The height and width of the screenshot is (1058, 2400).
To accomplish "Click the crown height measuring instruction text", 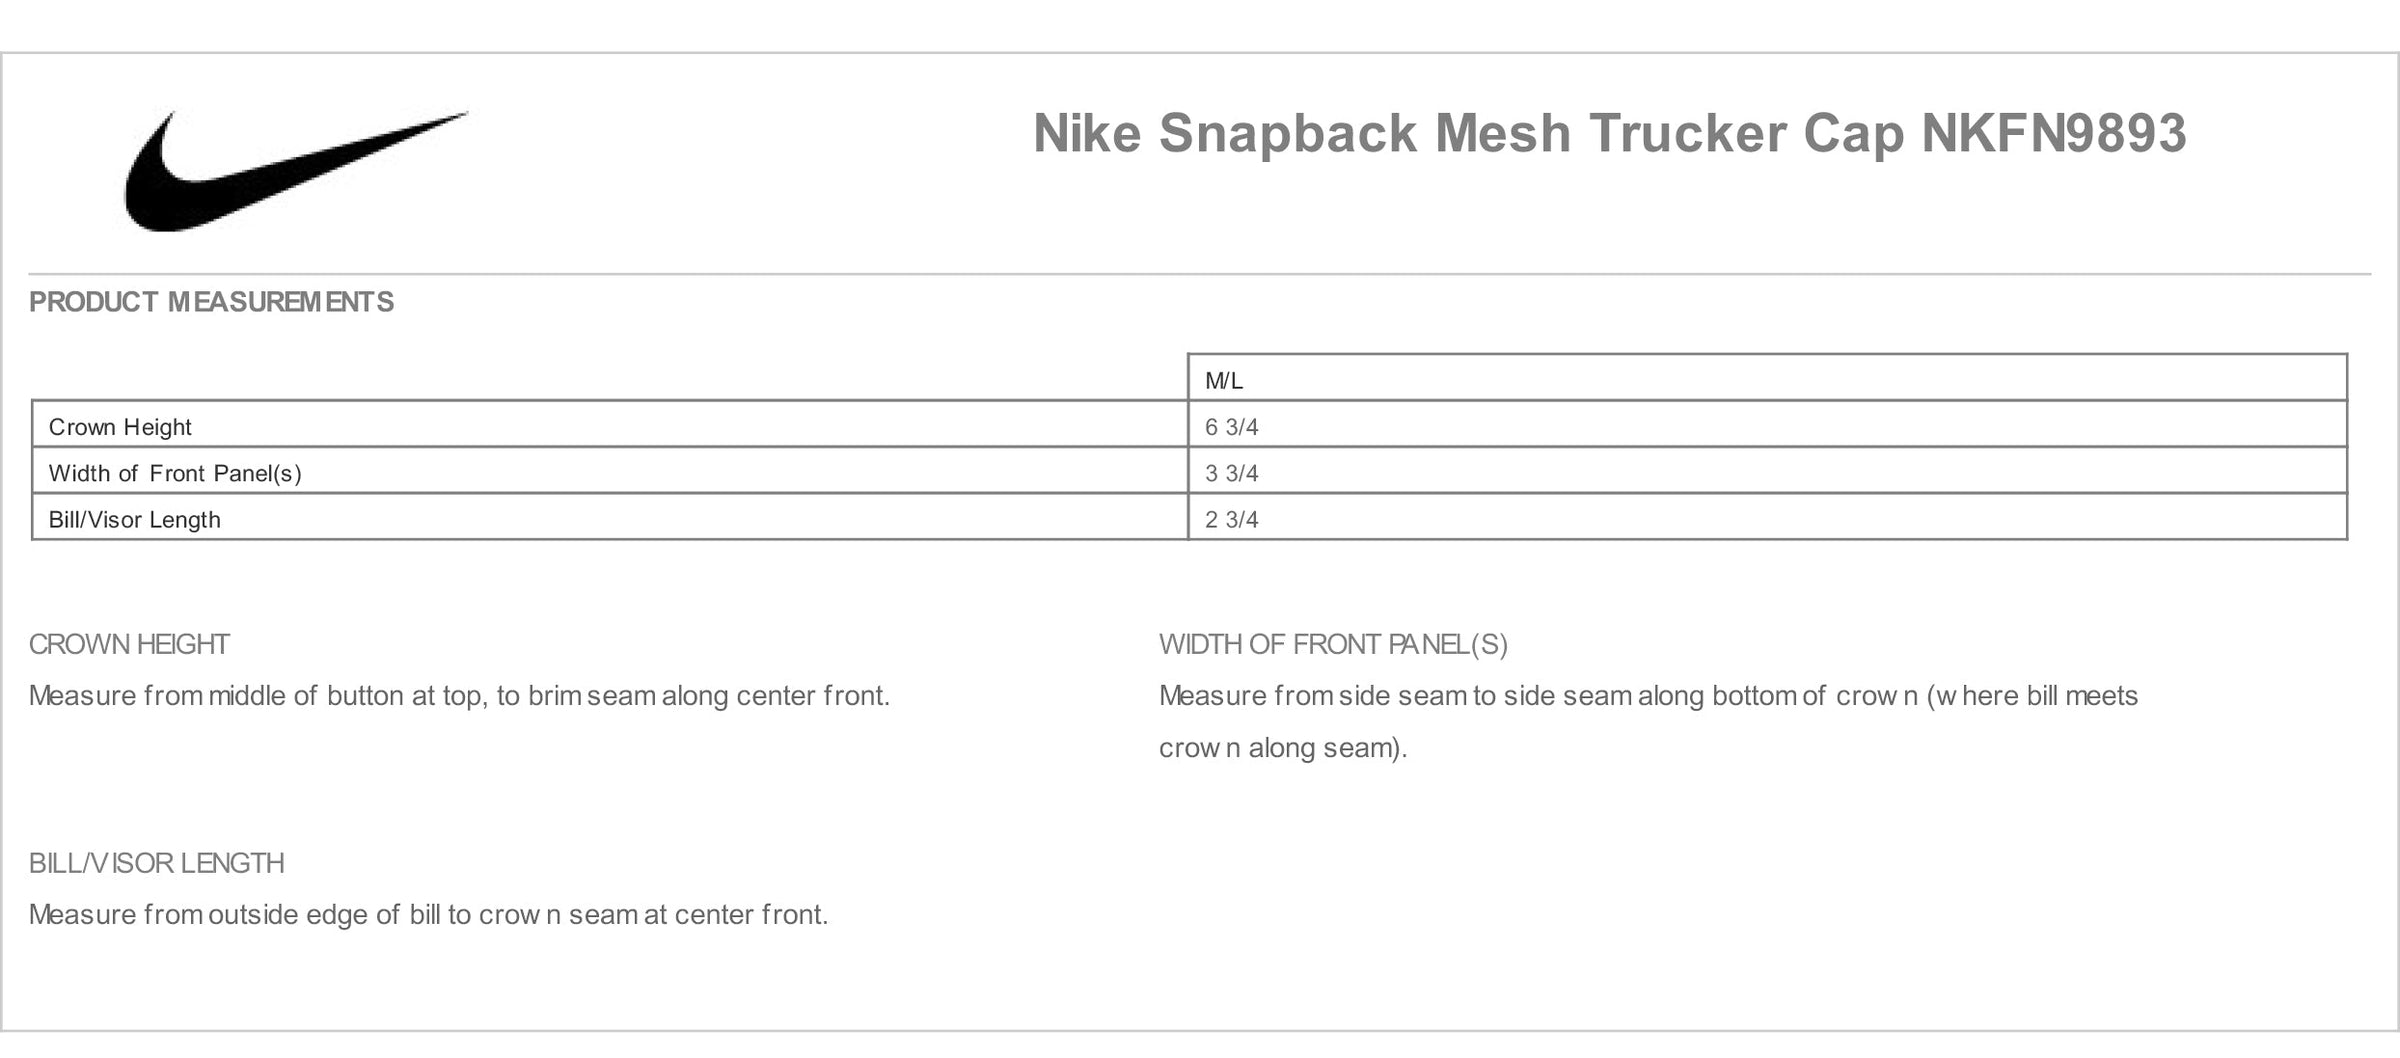I will coord(459,696).
